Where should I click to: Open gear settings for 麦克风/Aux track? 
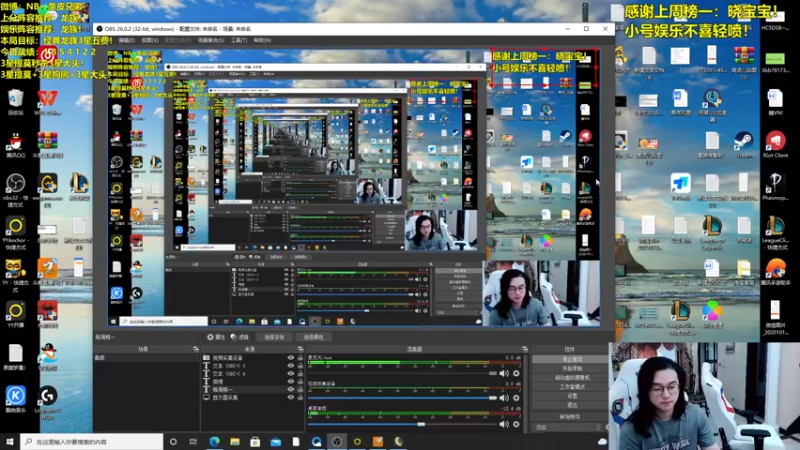[x=516, y=373]
